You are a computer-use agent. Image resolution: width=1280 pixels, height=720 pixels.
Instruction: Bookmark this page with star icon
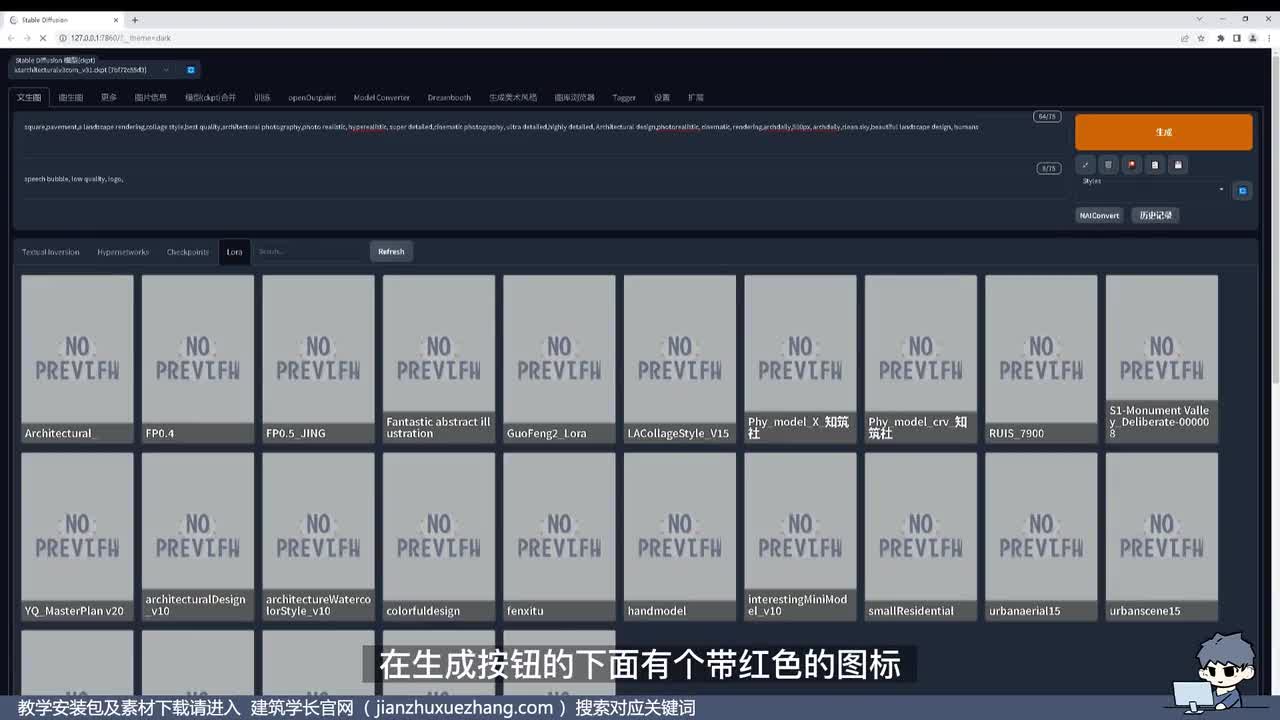1201,38
